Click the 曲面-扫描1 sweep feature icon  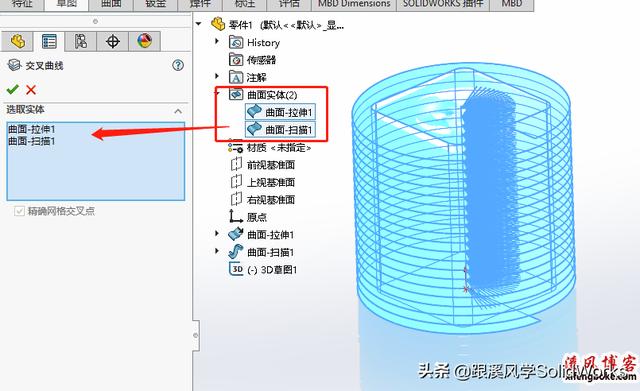tap(236, 252)
